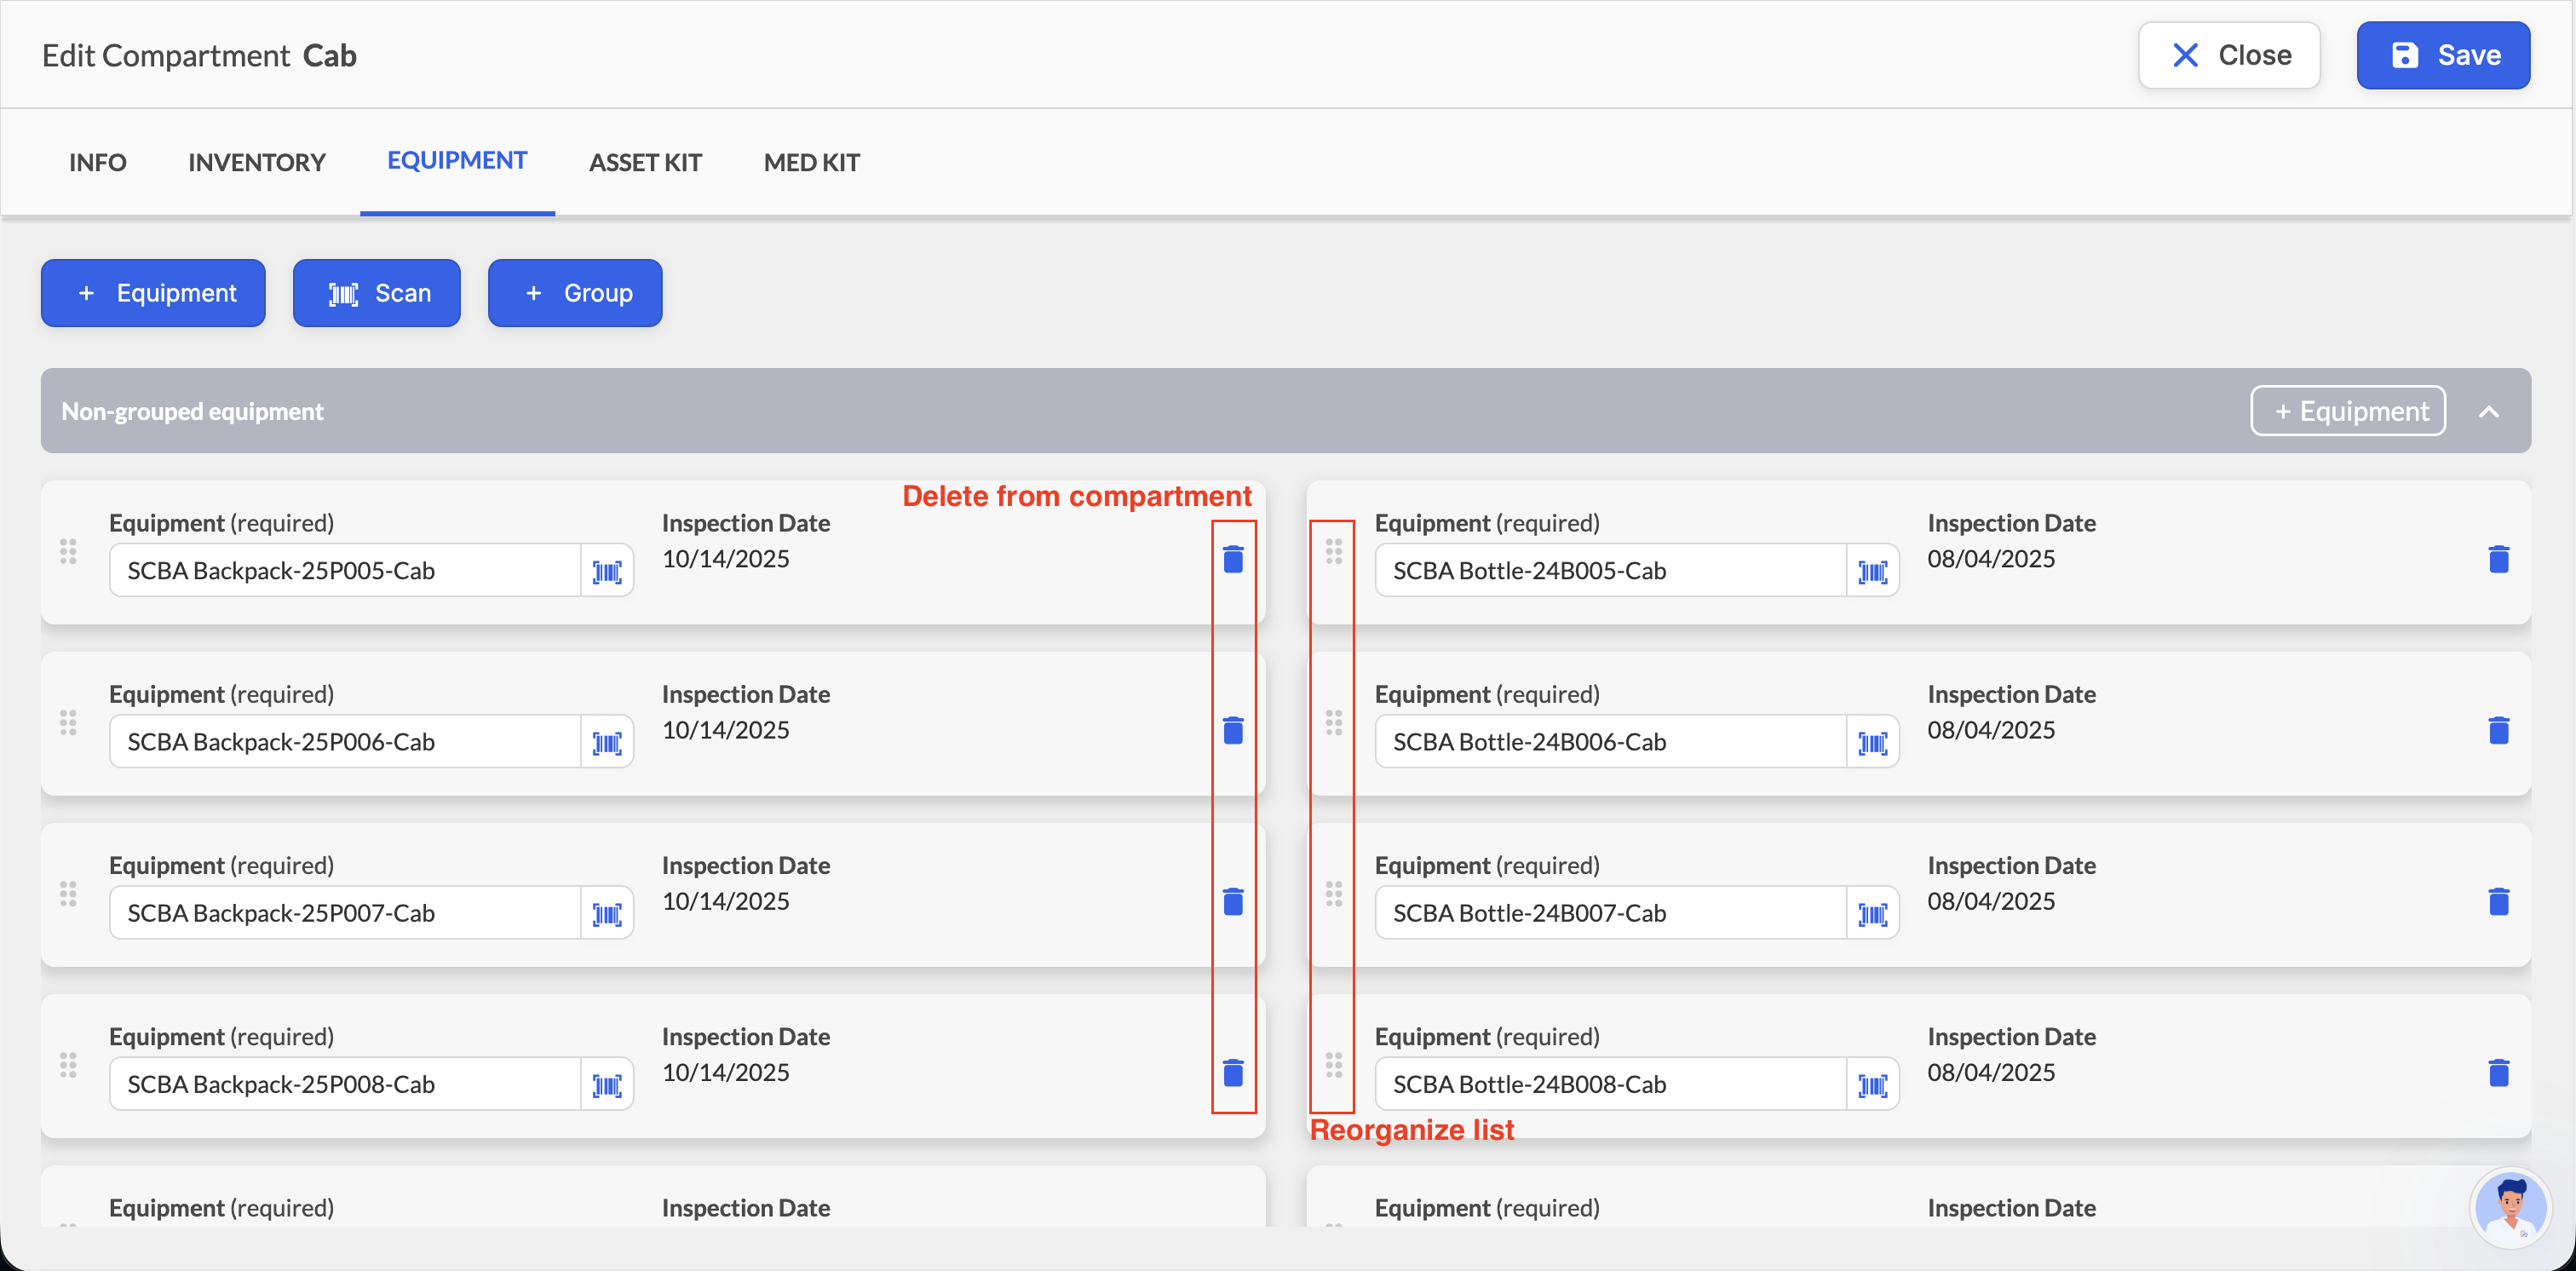Edit the SCBA Backpack-25P006-Cab equipment field
Screen dimensions: 2576x1271
tap(345, 742)
